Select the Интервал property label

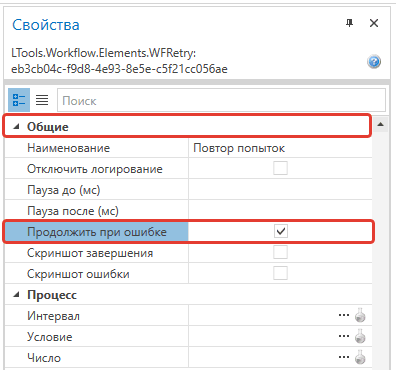click(x=53, y=316)
